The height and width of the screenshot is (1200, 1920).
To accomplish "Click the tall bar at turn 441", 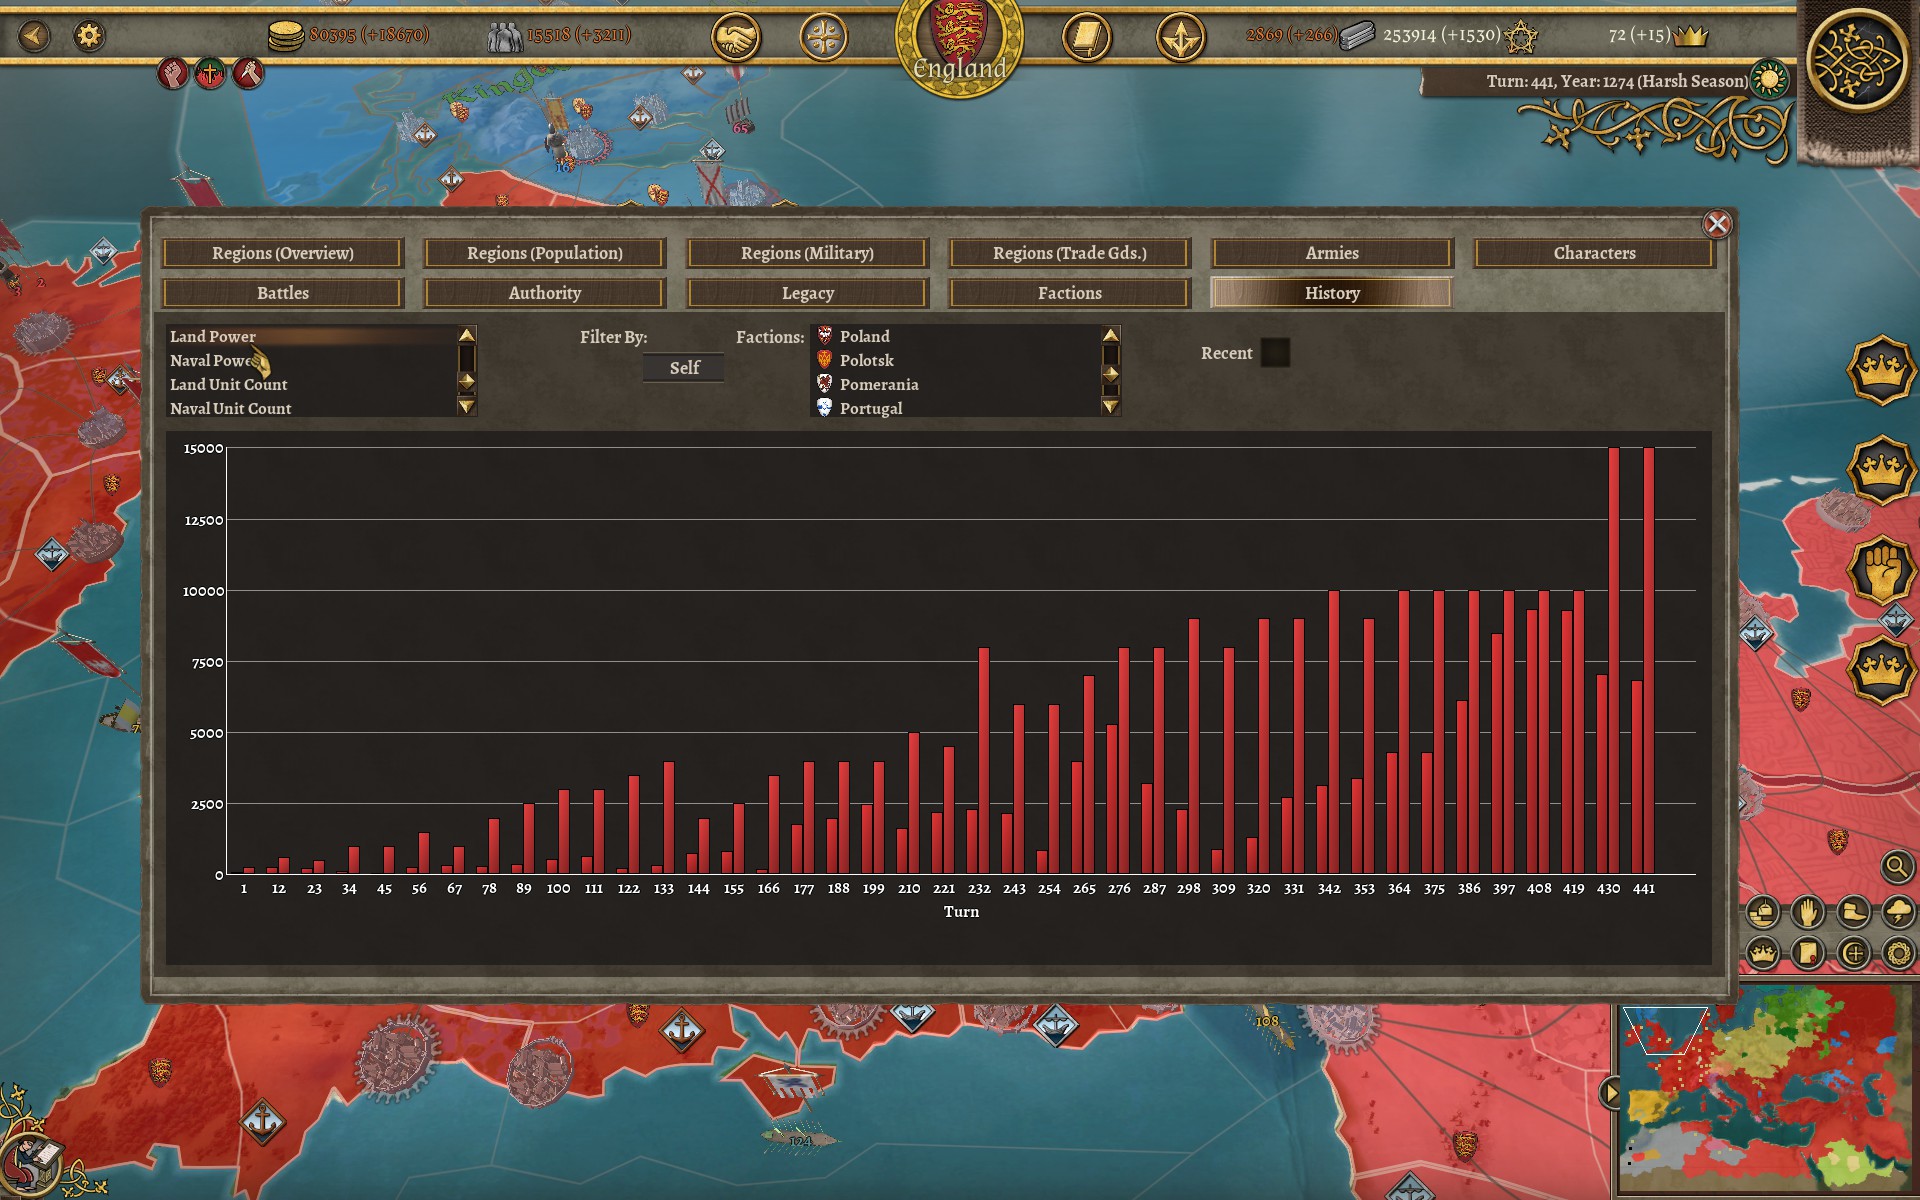I will [x=1649, y=661].
